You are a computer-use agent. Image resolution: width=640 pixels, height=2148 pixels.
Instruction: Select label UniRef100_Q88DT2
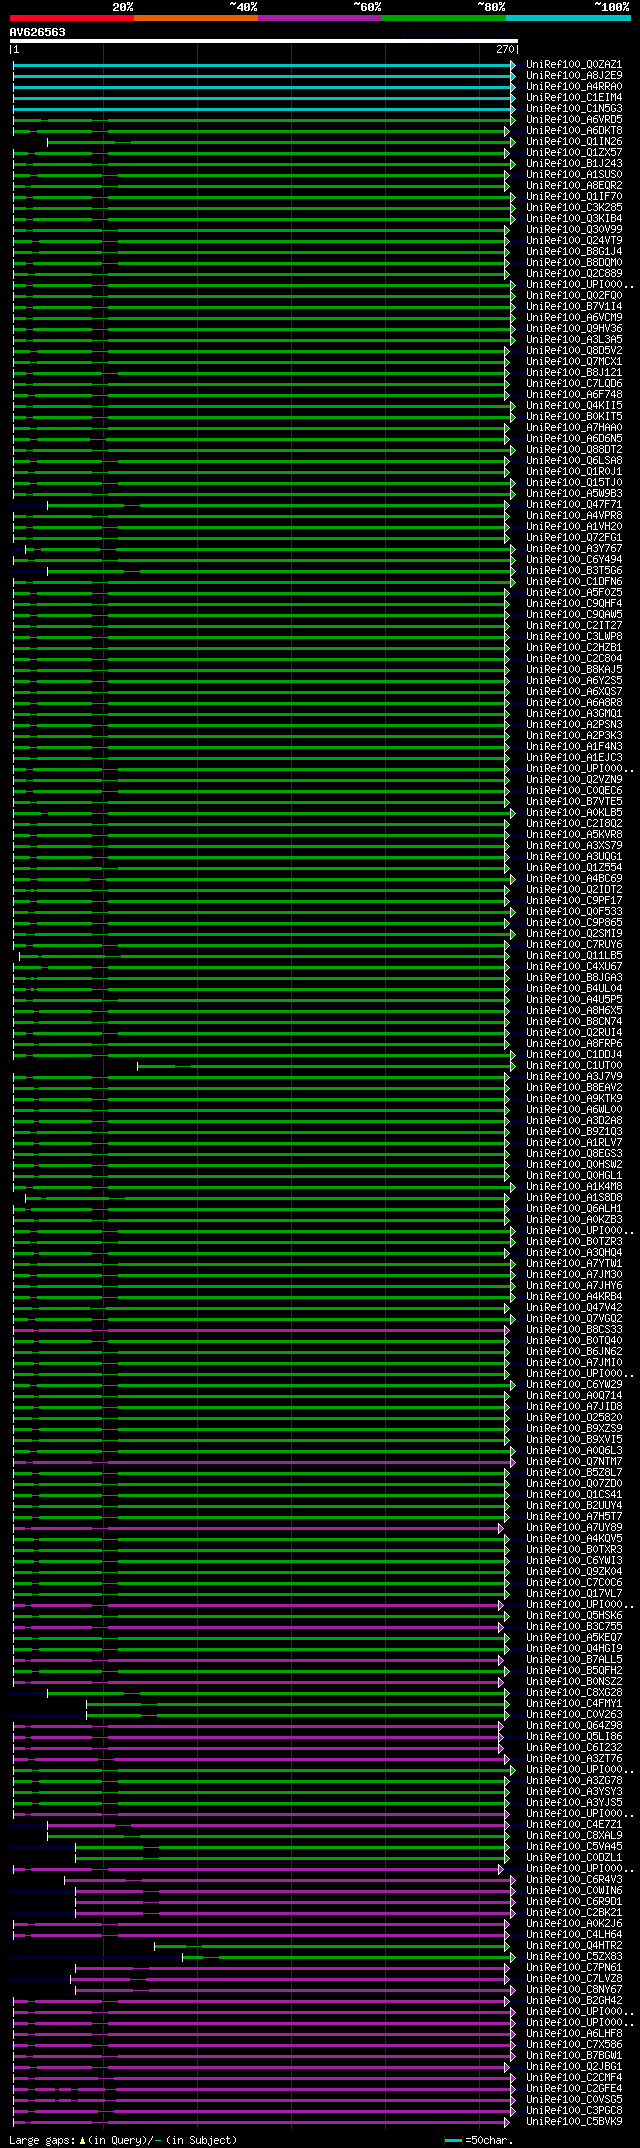574,449
